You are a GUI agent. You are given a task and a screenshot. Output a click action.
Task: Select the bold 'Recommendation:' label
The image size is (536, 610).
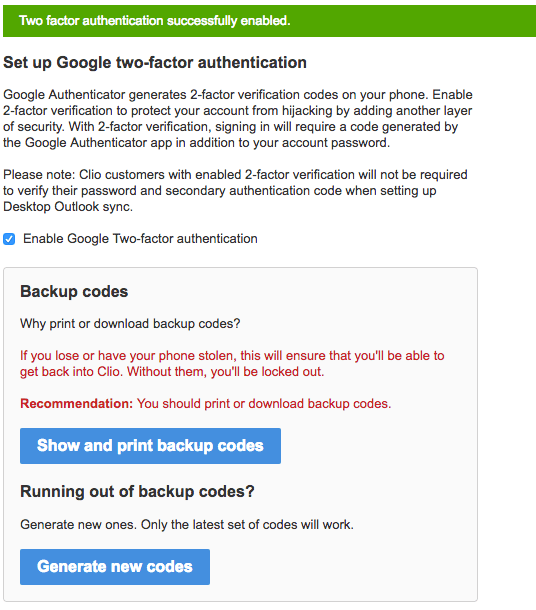77,403
